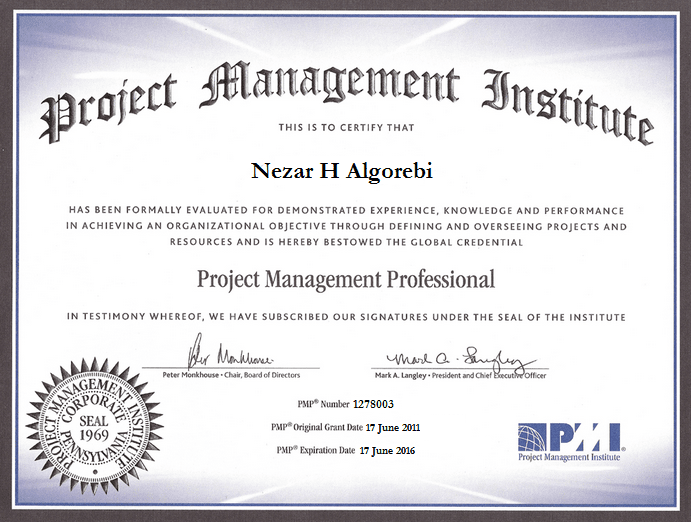Click the corporate seal 1969 emblem
Viewport: 691px width, 522px height.
coord(95,426)
